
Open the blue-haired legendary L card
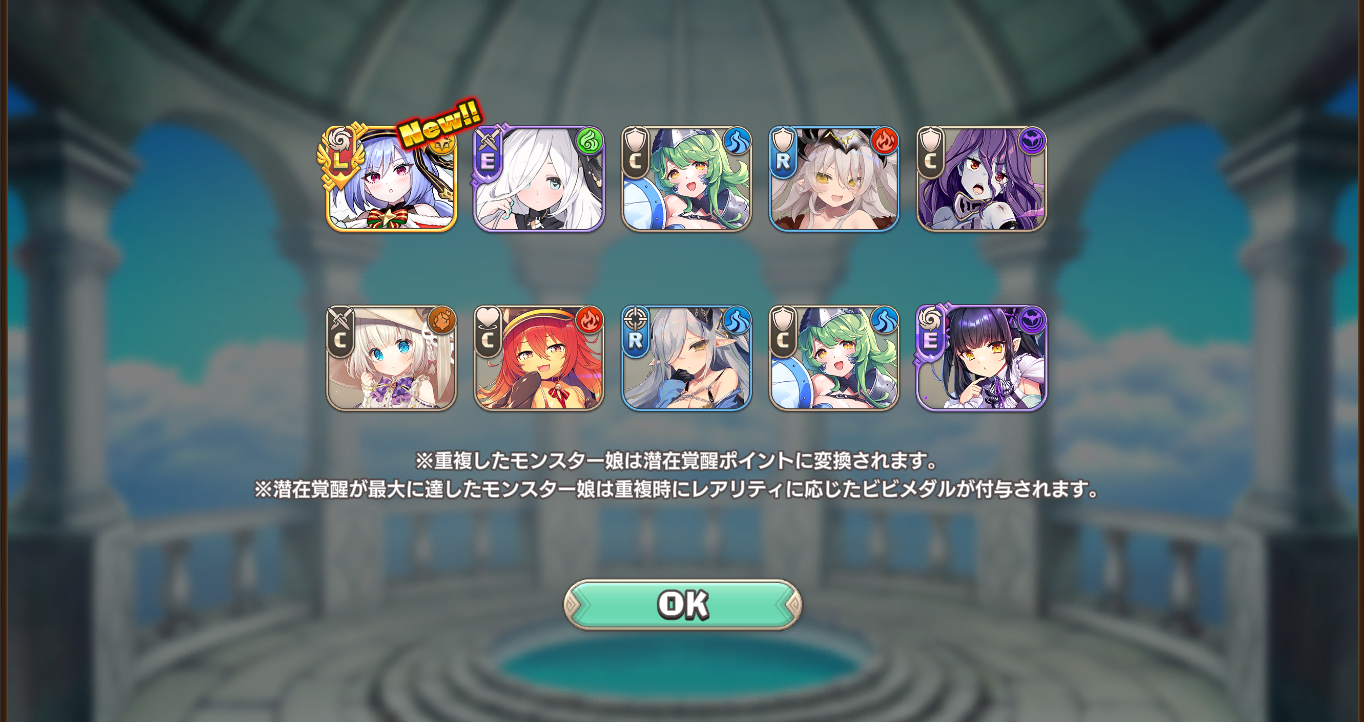coord(391,179)
